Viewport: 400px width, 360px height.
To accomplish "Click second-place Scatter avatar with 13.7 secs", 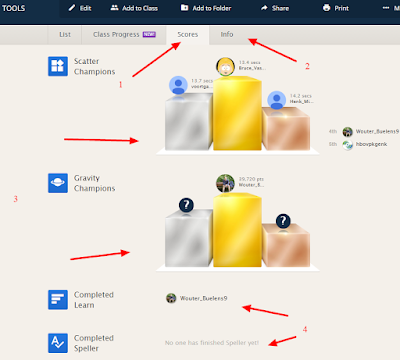I will [x=178, y=85].
